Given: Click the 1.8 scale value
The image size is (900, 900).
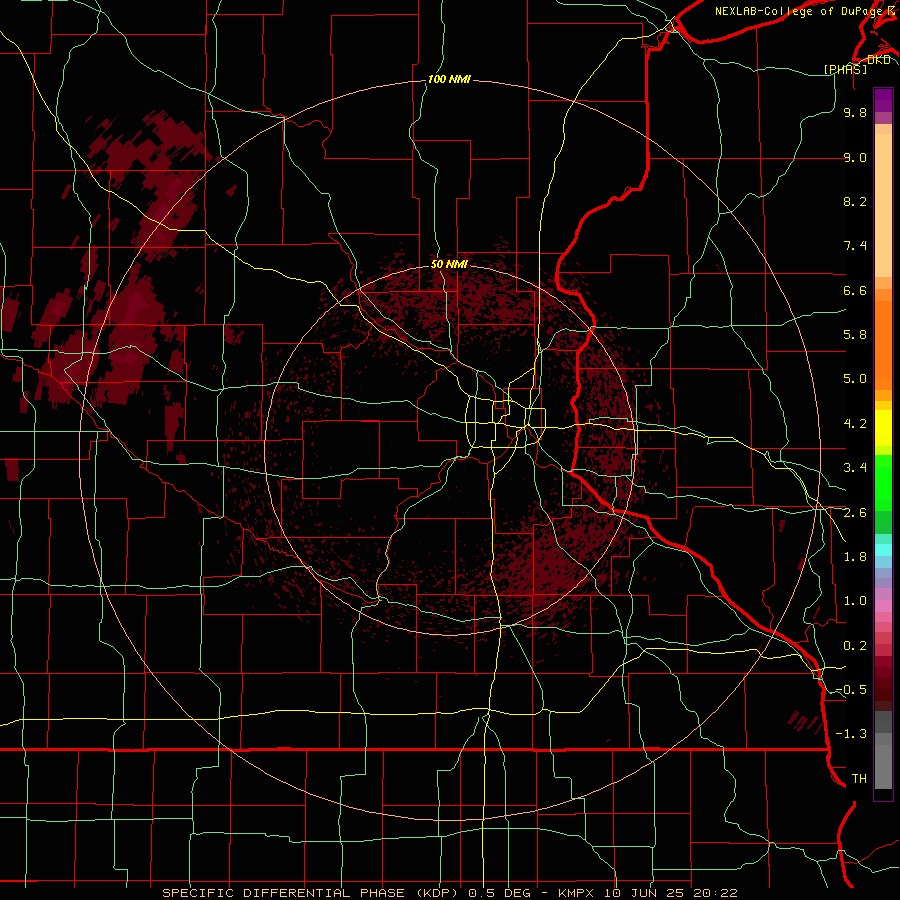Looking at the screenshot, I should (x=855, y=557).
